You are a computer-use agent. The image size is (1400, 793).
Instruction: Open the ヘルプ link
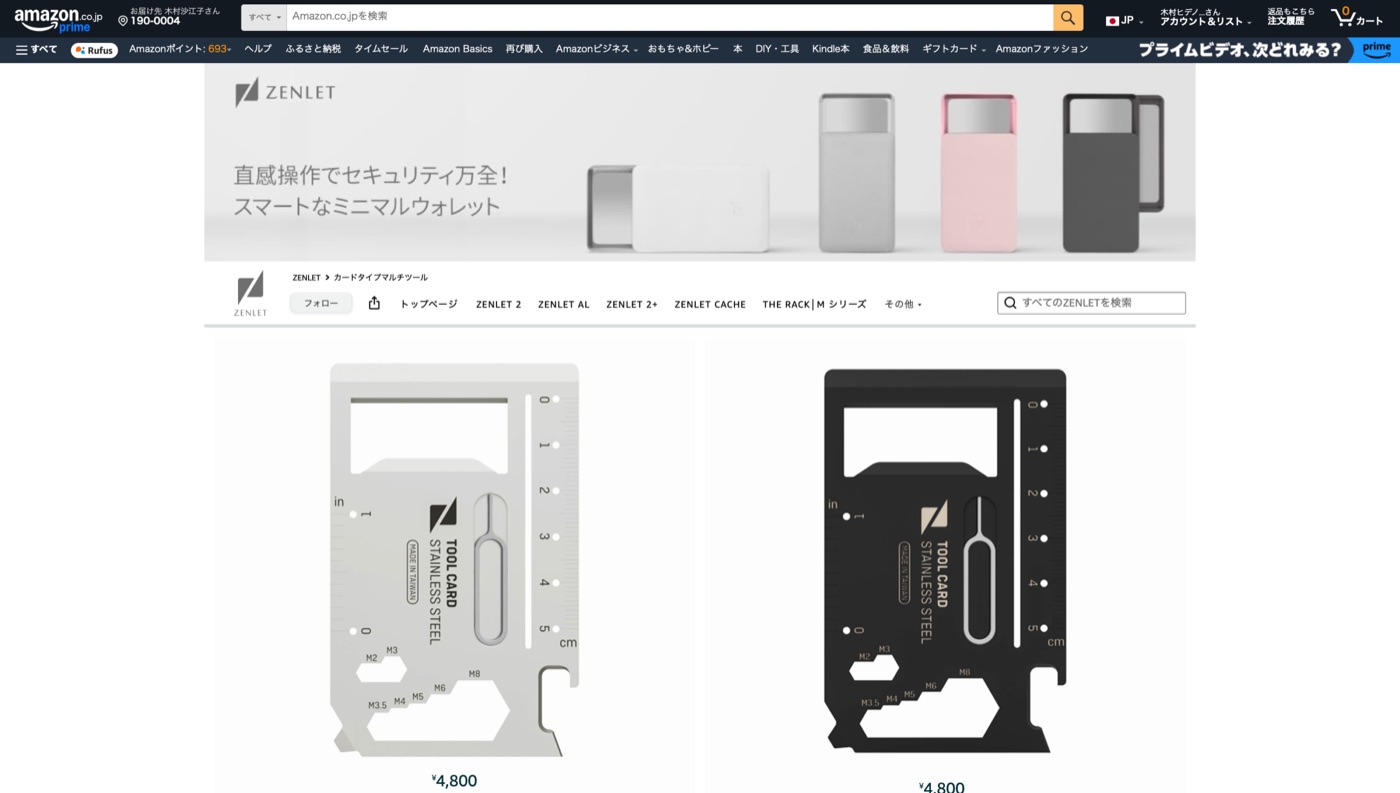[x=258, y=49]
